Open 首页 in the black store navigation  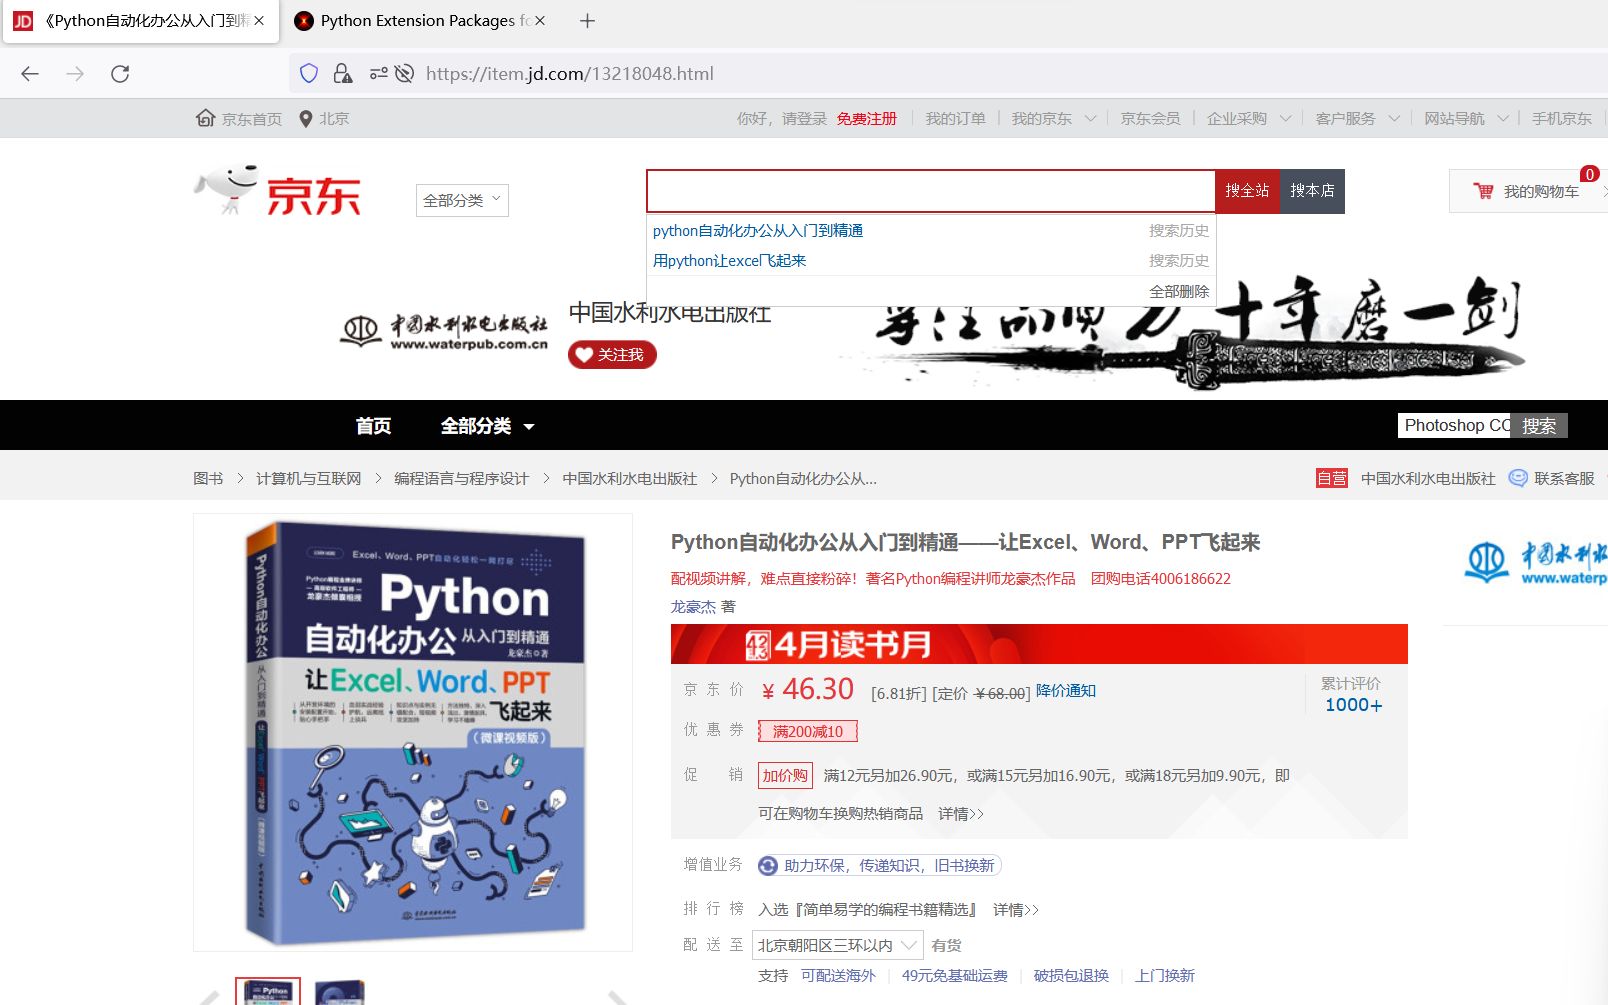(373, 426)
